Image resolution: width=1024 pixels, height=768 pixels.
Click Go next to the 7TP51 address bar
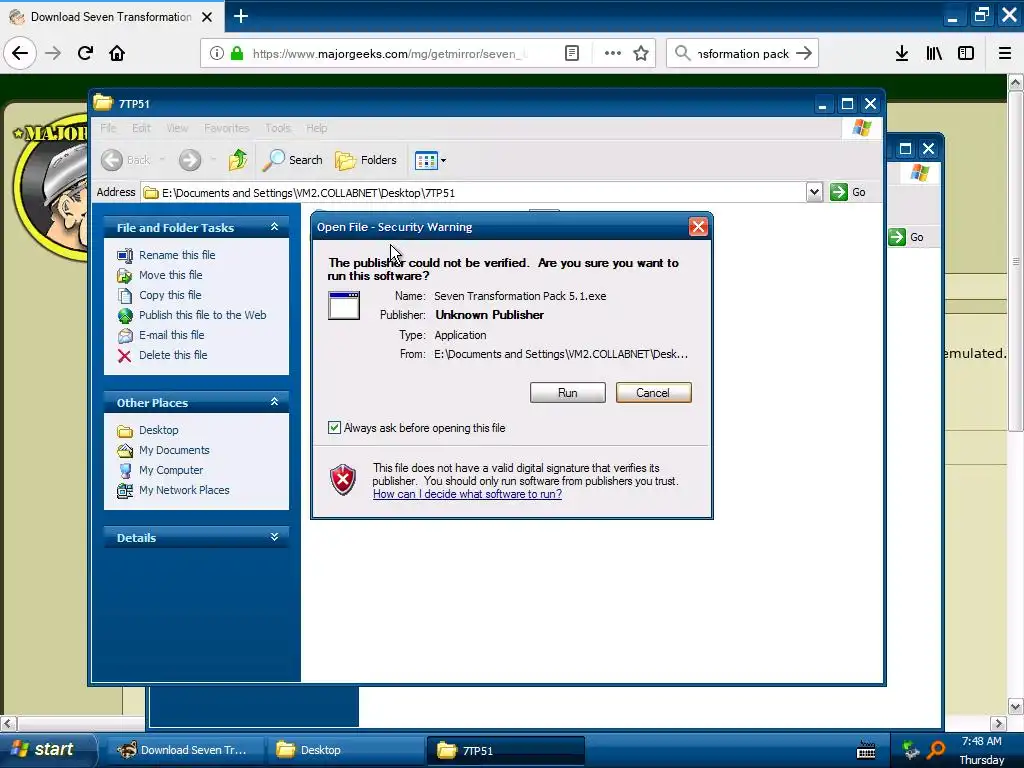[848, 192]
